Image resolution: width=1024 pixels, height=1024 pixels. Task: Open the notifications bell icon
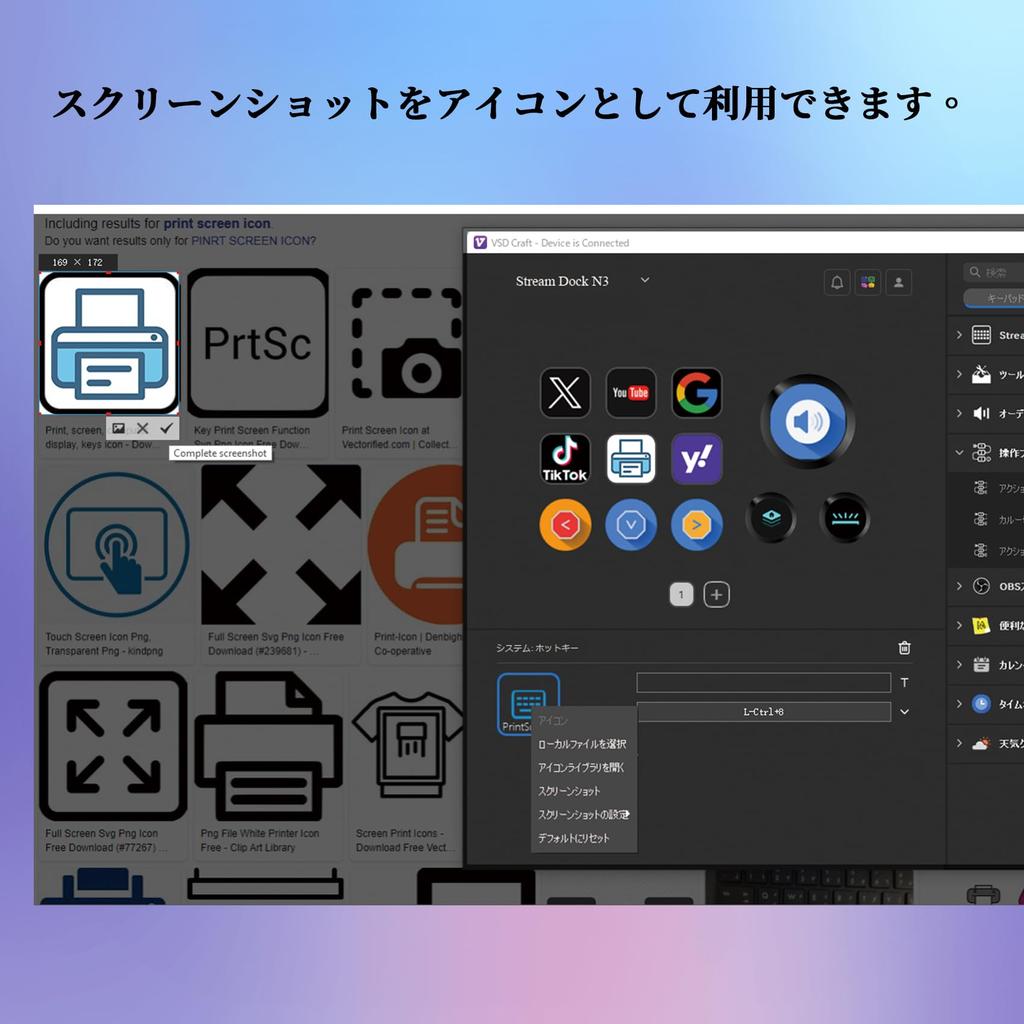tap(837, 282)
